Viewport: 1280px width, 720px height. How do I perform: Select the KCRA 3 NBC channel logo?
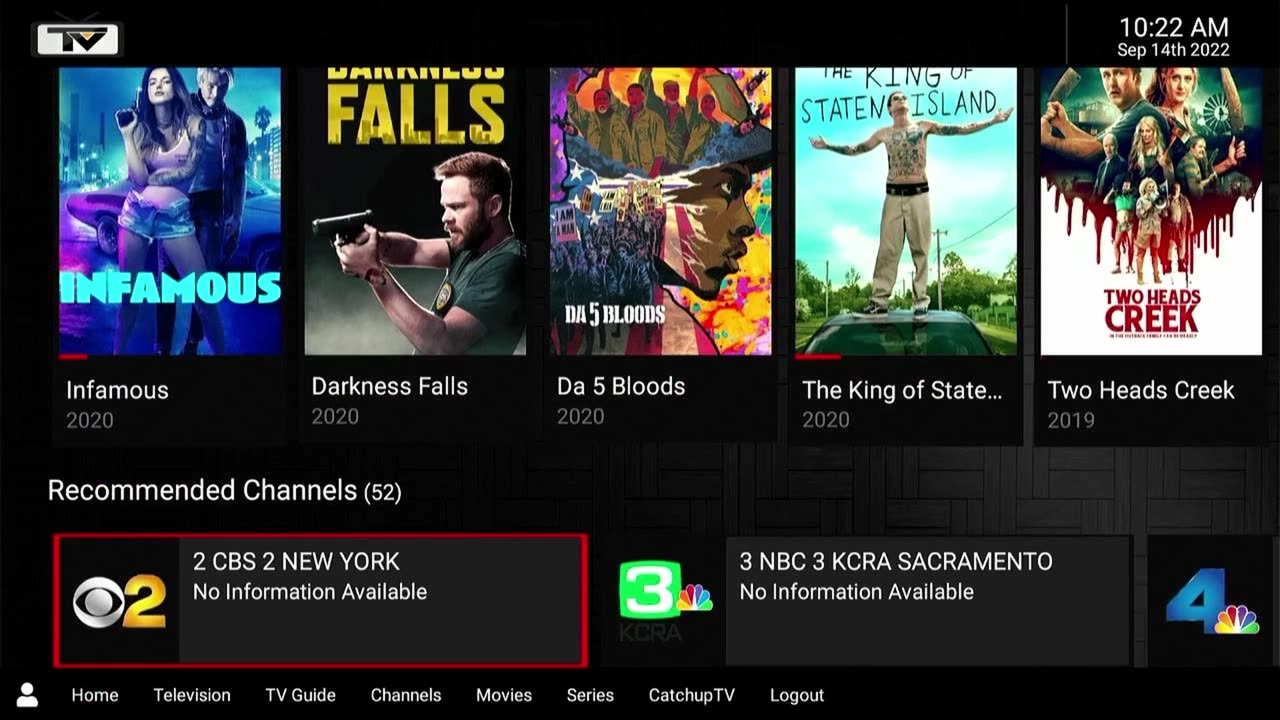coord(664,601)
